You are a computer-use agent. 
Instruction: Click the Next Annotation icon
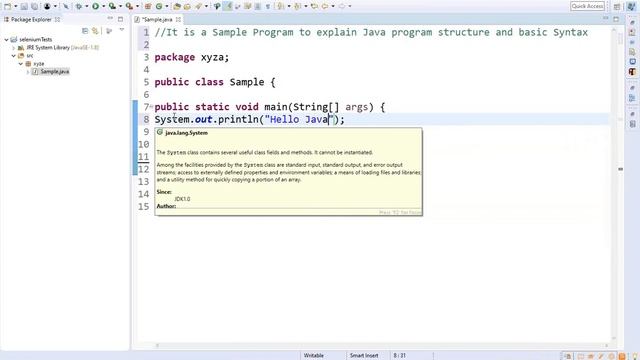(x=280, y=6)
